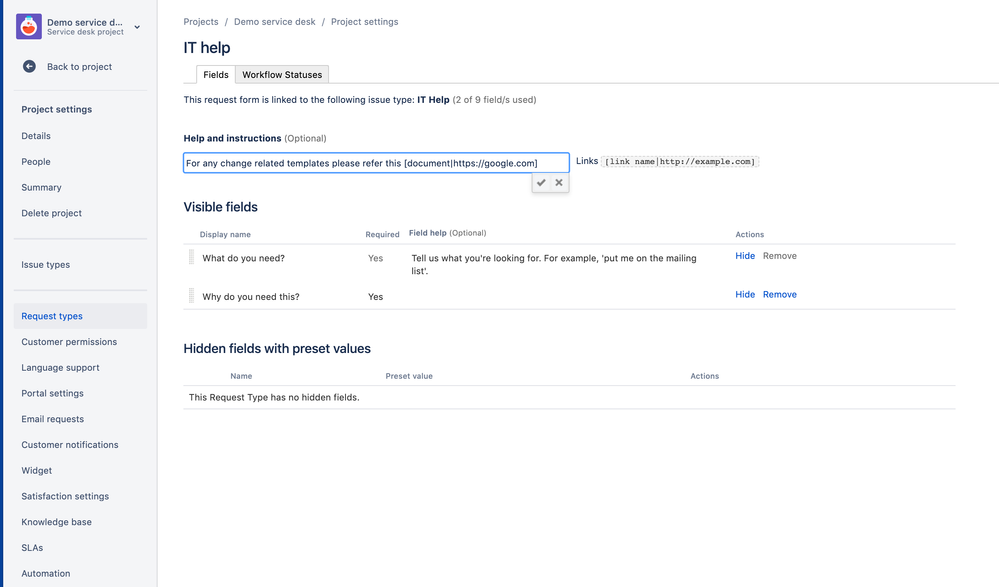This screenshot has width=999, height=587.
Task: Click the Visible fields heading
Action: click(x=220, y=207)
